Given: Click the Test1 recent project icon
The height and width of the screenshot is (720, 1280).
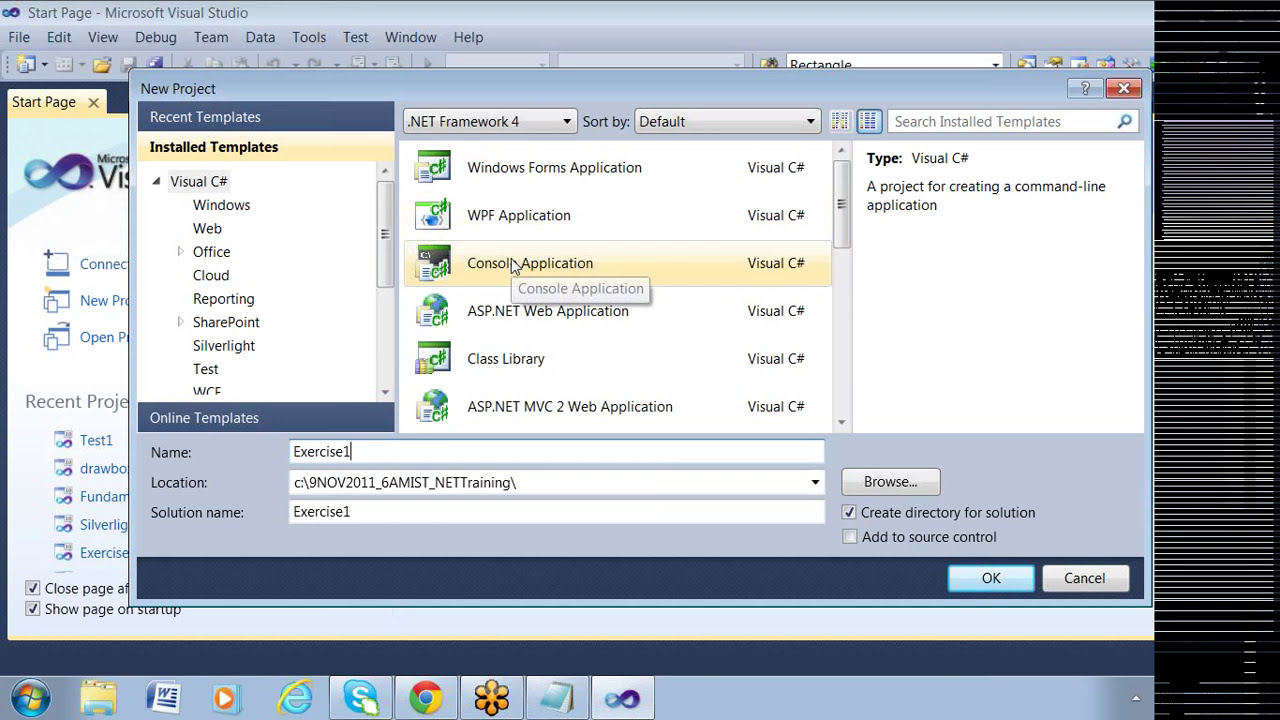Looking at the screenshot, I should point(63,440).
